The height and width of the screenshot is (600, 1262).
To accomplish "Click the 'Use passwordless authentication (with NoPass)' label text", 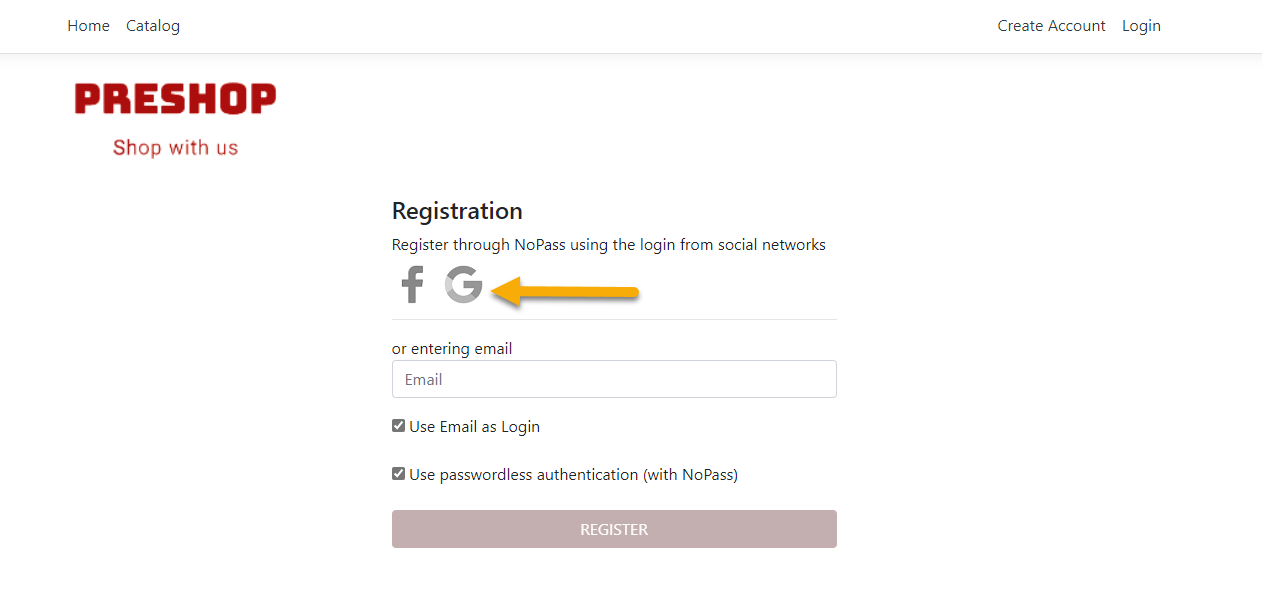I will (573, 475).
